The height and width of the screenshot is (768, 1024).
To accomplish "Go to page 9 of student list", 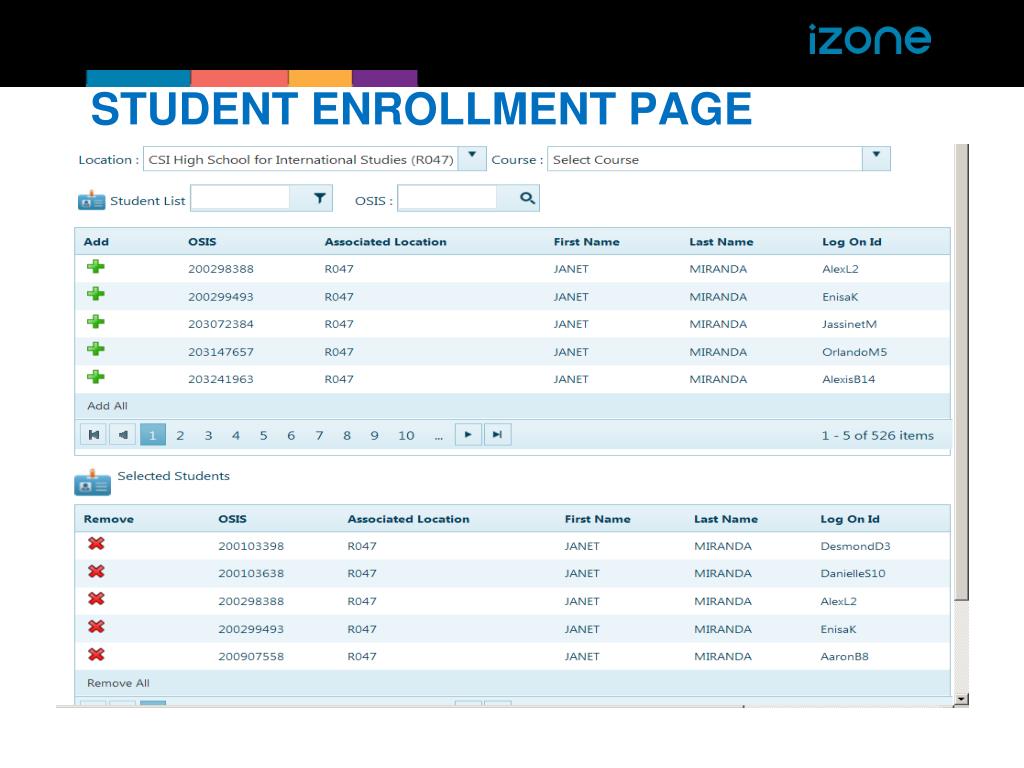I will [x=374, y=436].
